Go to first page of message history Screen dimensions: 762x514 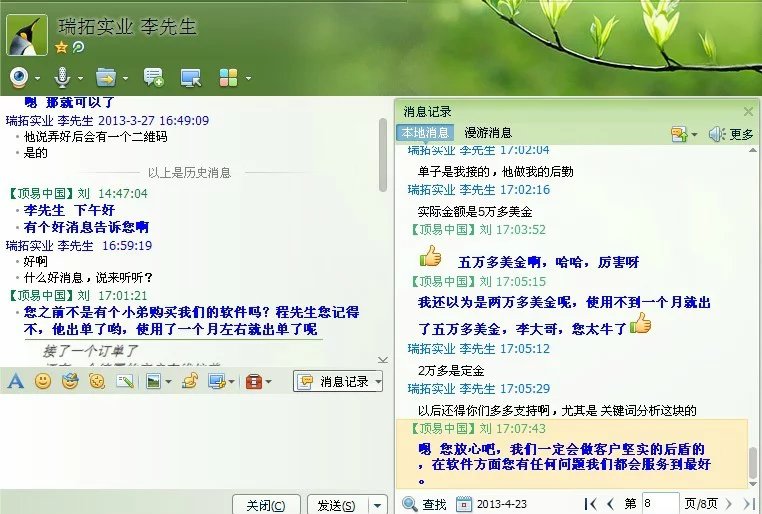pyautogui.click(x=590, y=504)
